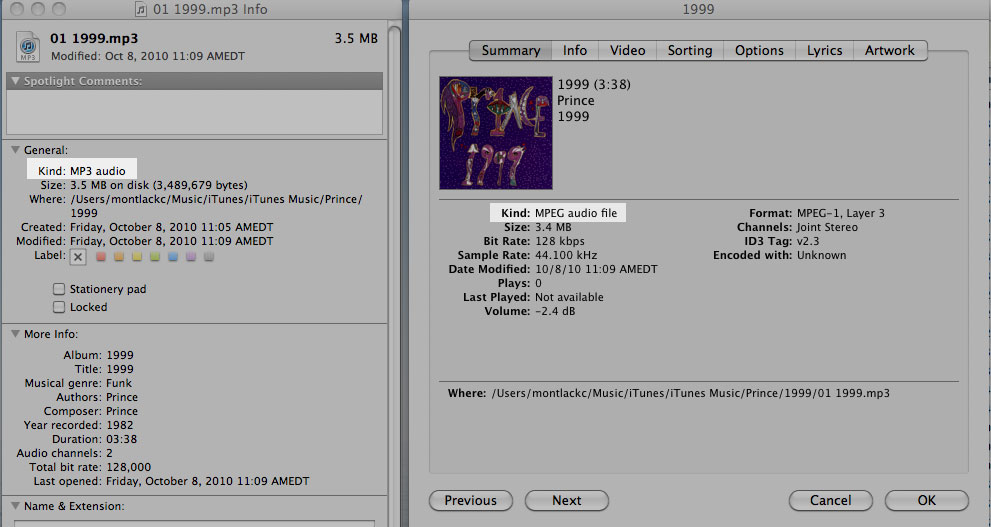
Task: Click the Year recorded value '1982'
Action: click(119, 425)
